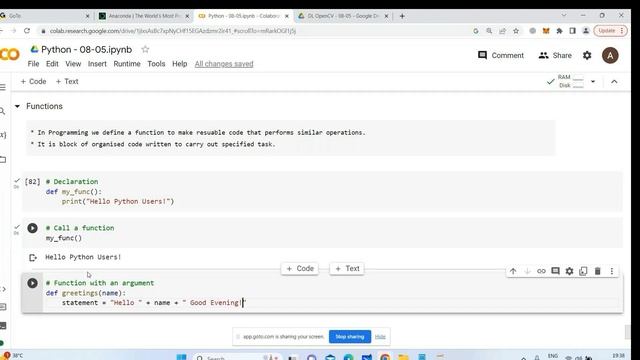Image resolution: width=640 pixels, height=360 pixels.
Task: Delete the selected cell
Action: (598, 271)
